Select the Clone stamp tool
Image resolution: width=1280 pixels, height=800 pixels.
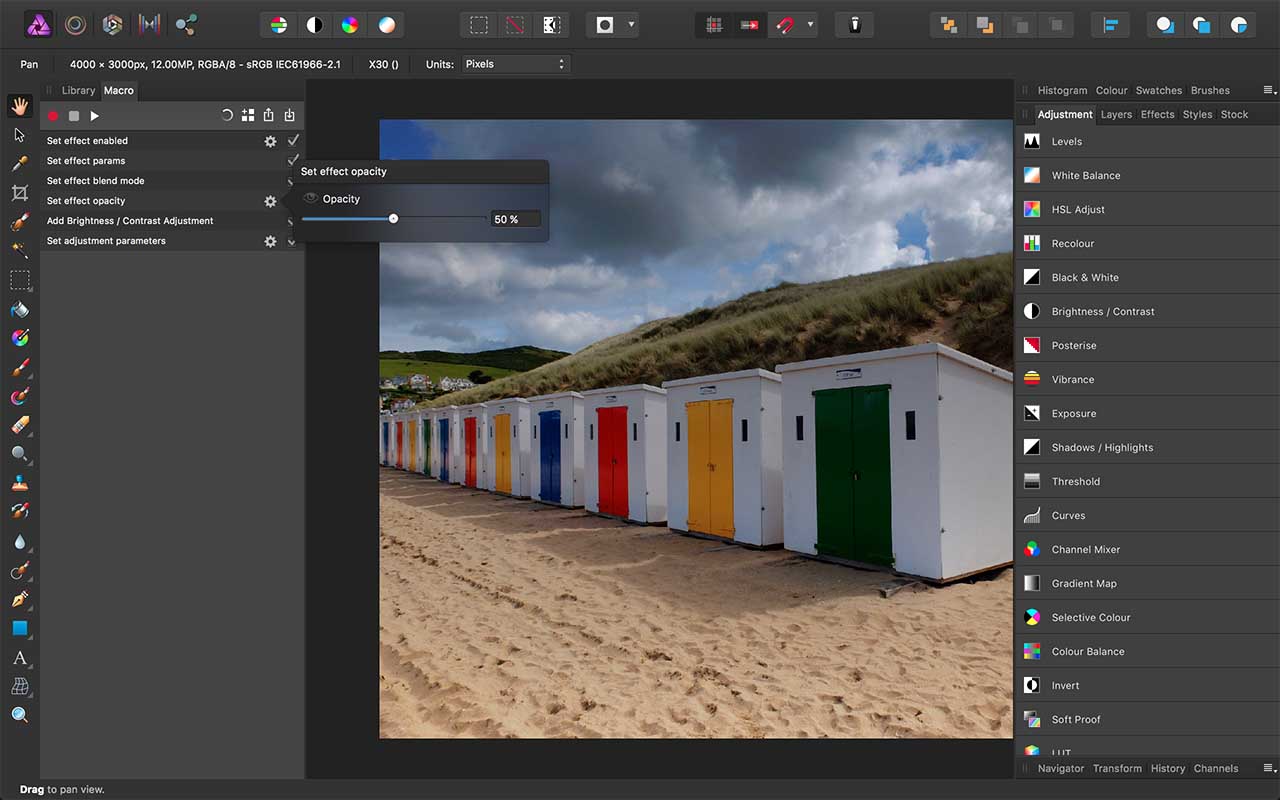19,483
